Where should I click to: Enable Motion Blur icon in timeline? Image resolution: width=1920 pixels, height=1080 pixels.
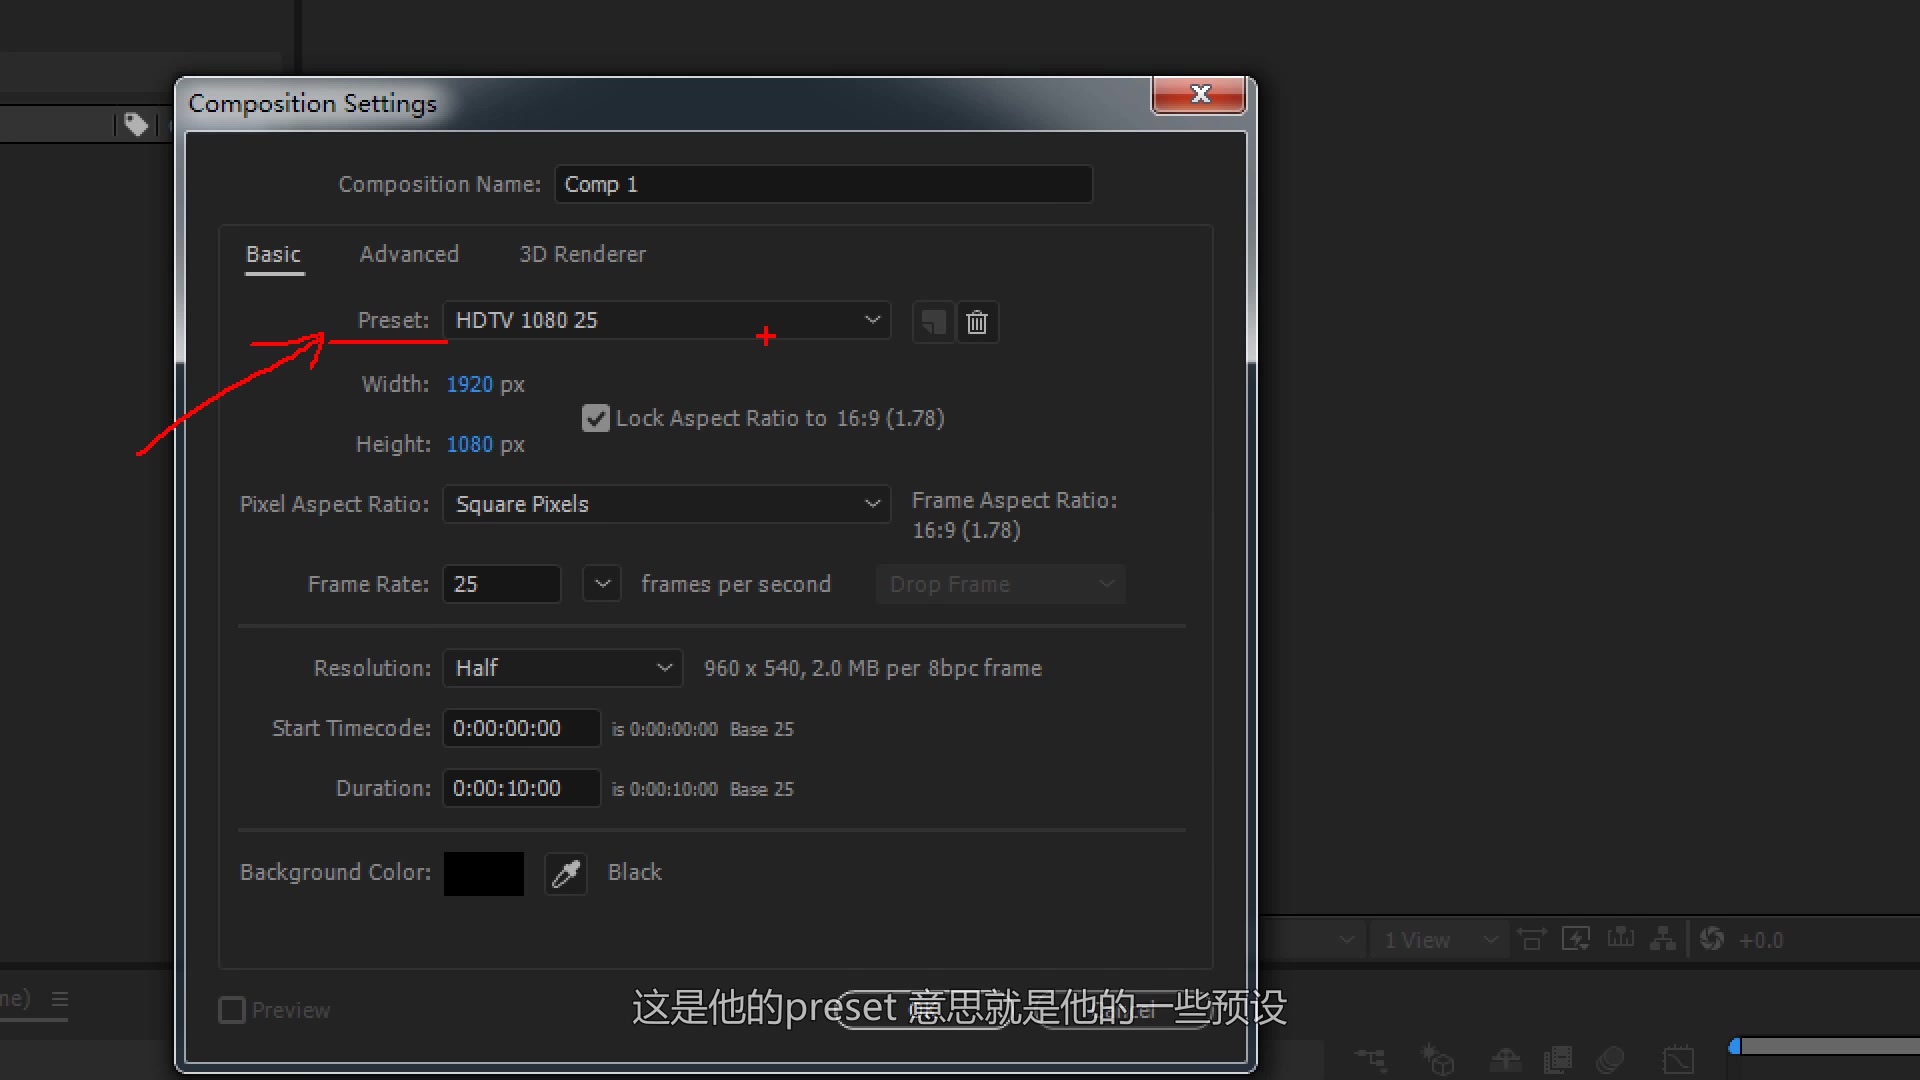tap(1610, 1059)
